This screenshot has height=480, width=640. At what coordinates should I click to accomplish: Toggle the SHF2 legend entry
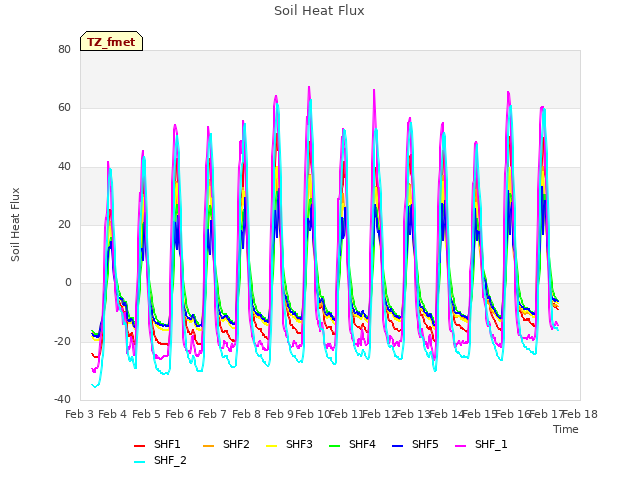click(226, 444)
